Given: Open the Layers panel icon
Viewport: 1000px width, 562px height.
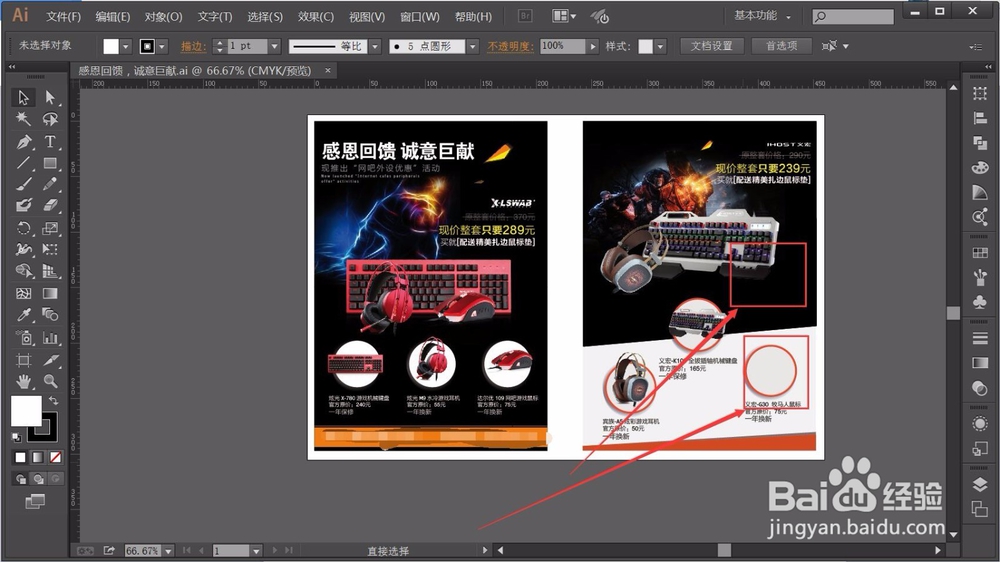Looking at the screenshot, I should 980,485.
